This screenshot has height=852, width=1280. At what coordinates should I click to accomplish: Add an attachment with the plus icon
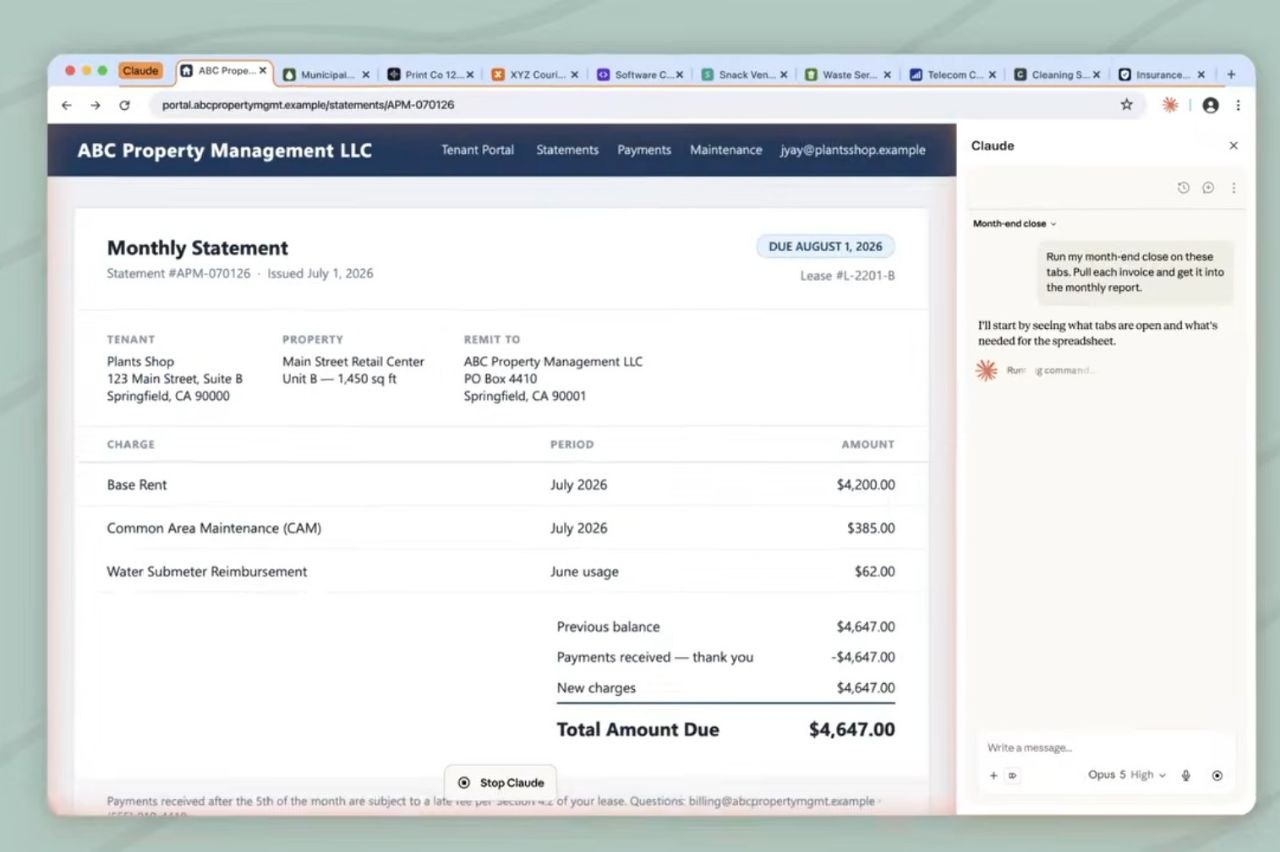point(994,775)
